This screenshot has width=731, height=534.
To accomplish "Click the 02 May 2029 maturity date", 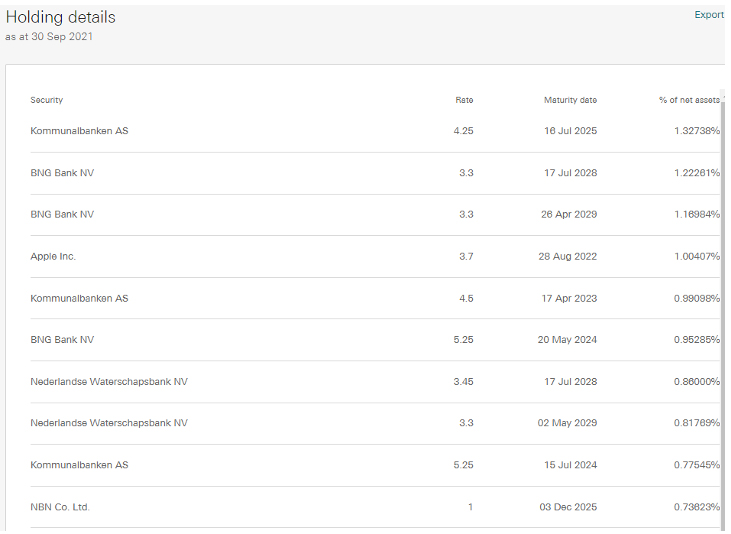I will pyautogui.click(x=567, y=423).
